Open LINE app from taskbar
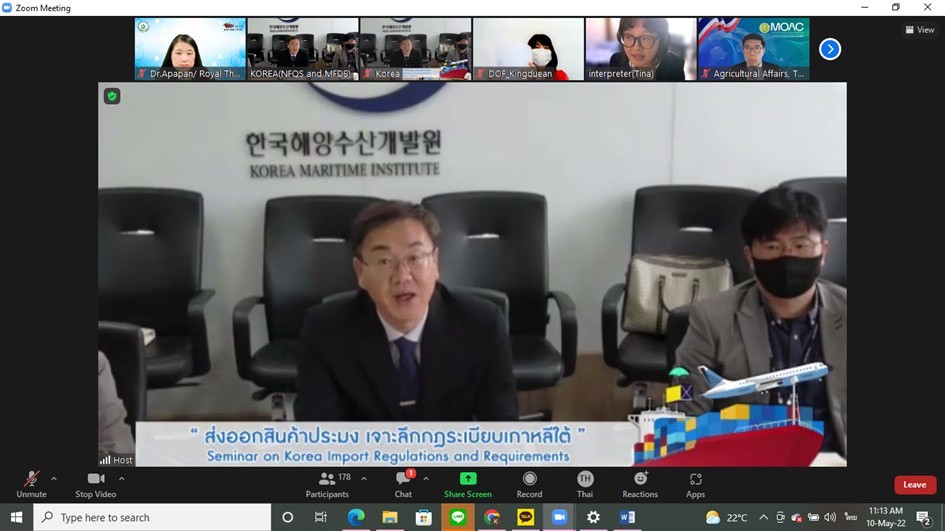The image size is (945, 531). [458, 517]
